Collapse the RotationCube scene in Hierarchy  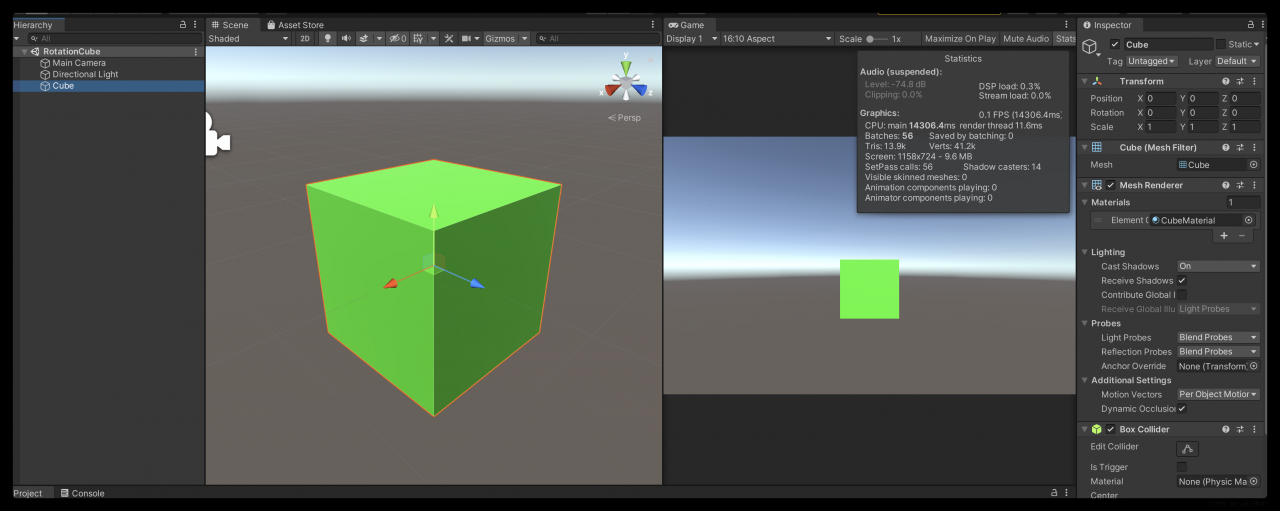click(x=24, y=51)
